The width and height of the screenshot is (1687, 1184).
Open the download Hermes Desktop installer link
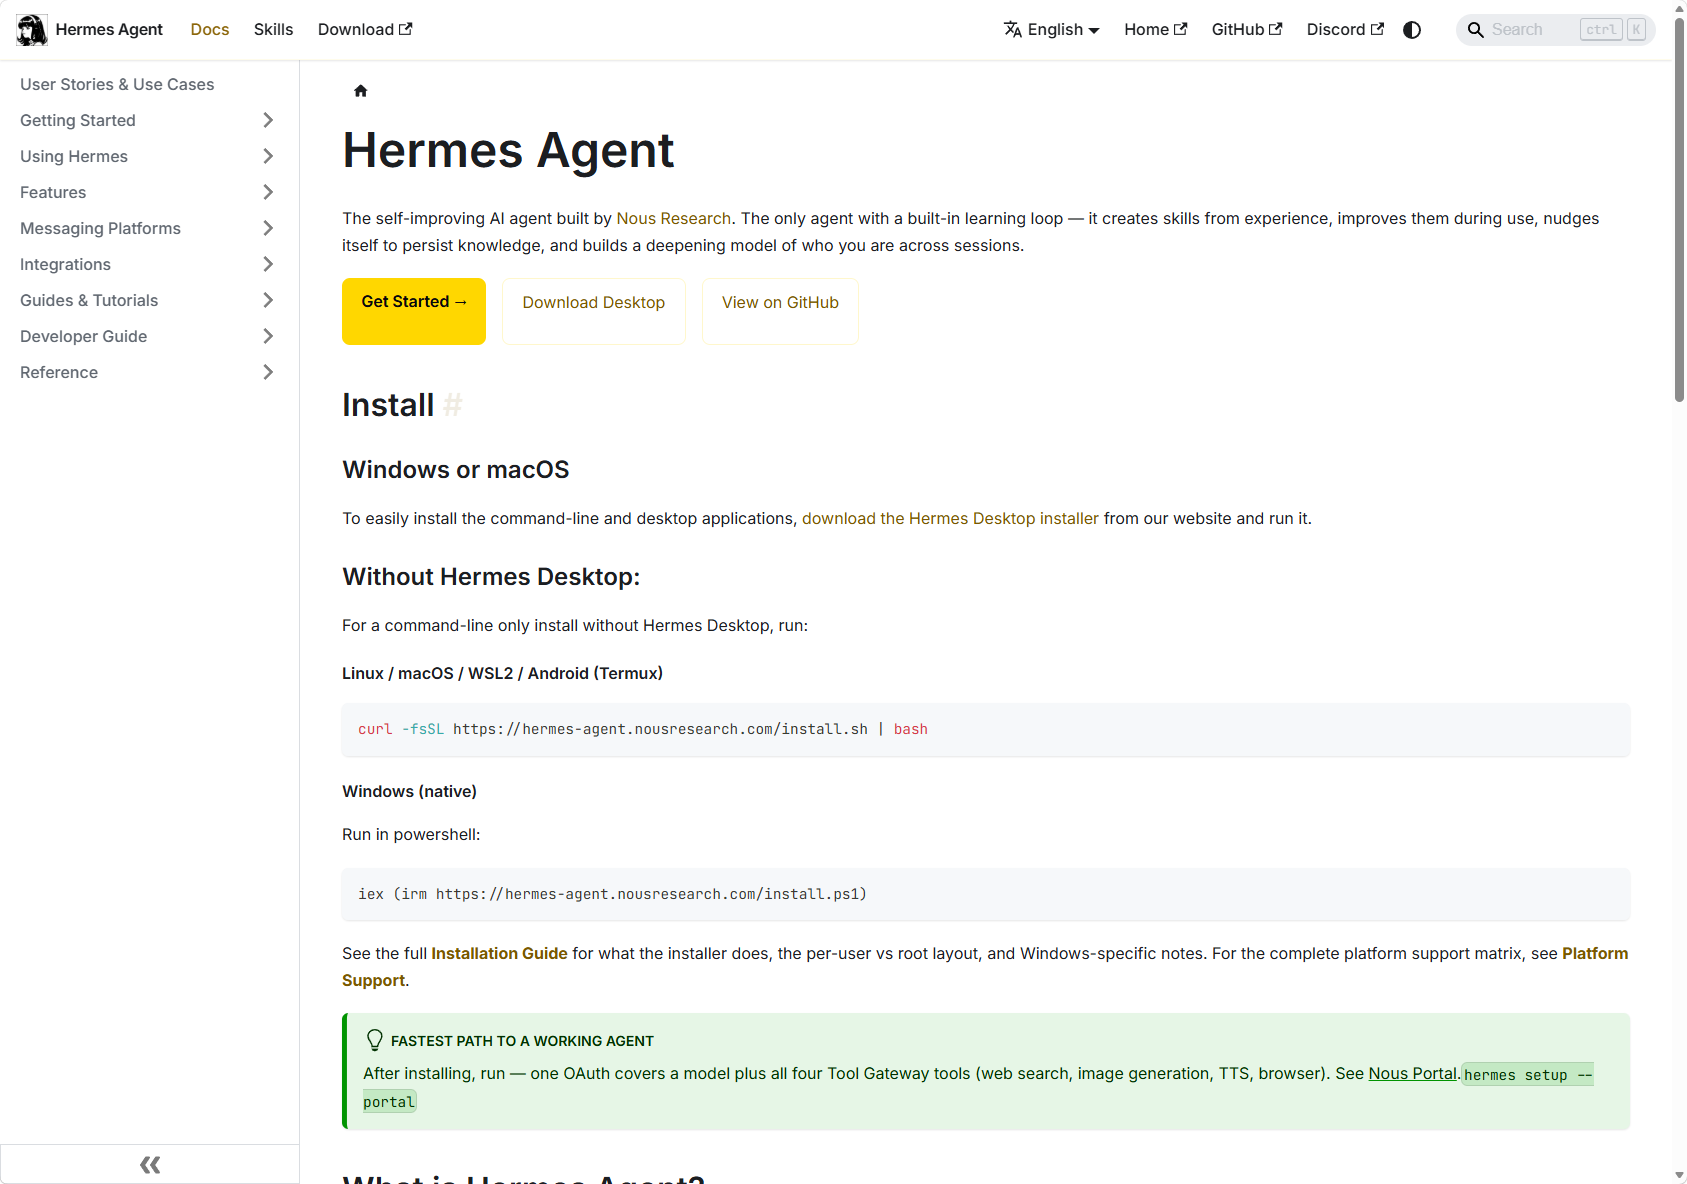coord(950,518)
